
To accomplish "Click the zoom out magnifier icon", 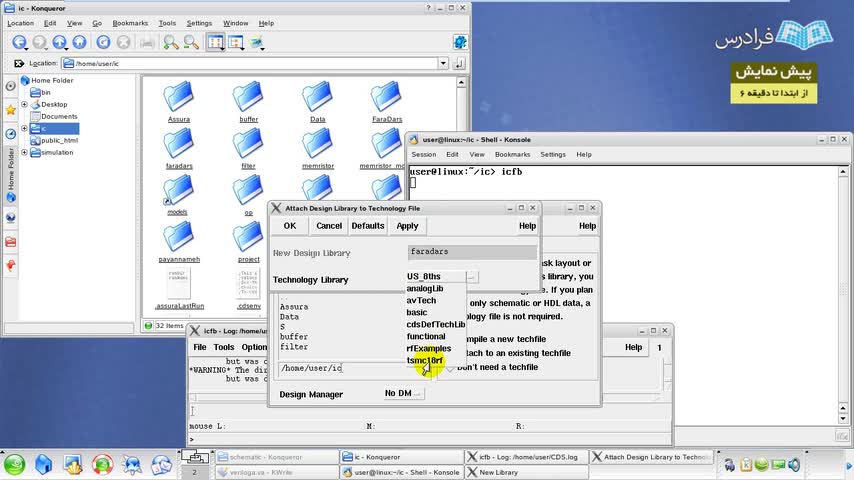I will tap(191, 42).
